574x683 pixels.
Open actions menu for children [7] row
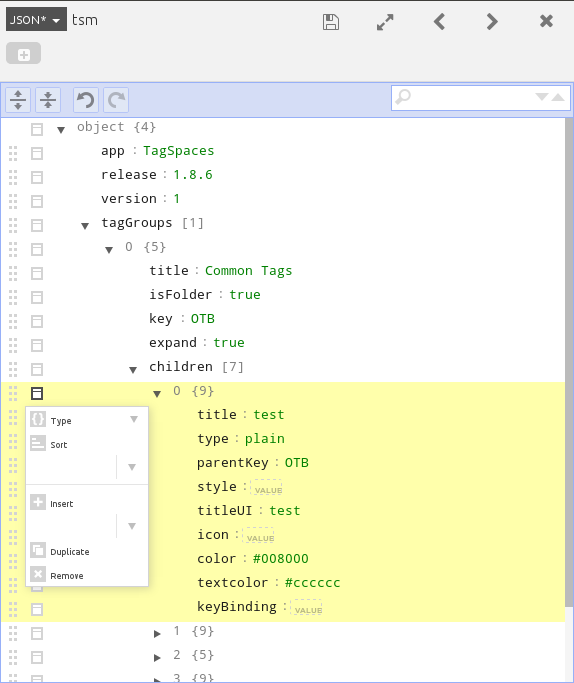[x=37, y=369]
